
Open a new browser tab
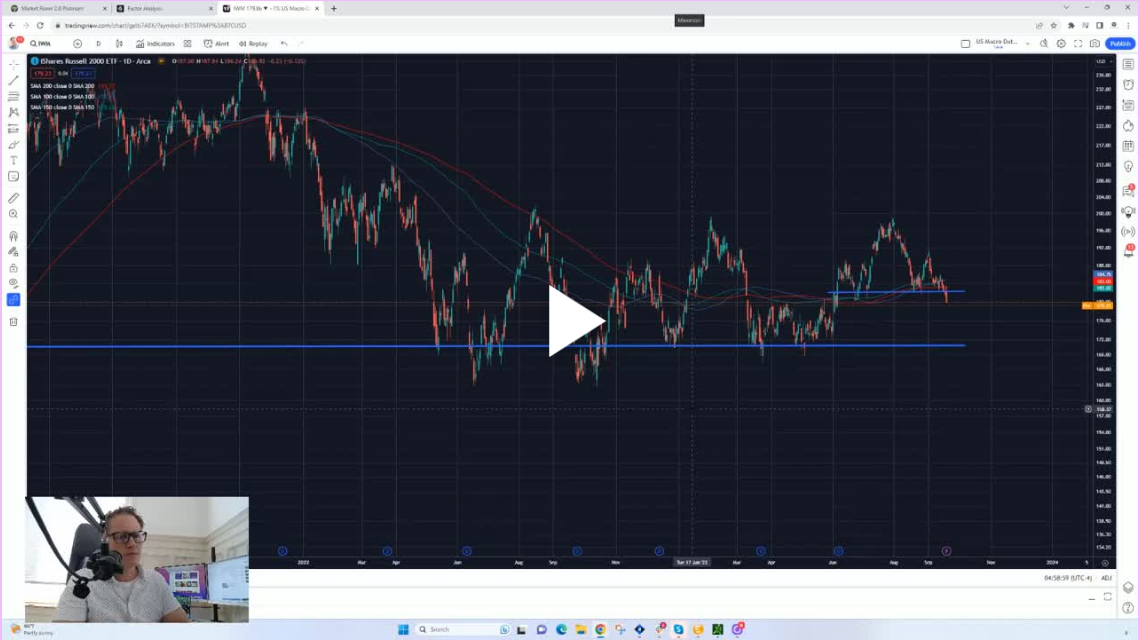pyautogui.click(x=334, y=9)
